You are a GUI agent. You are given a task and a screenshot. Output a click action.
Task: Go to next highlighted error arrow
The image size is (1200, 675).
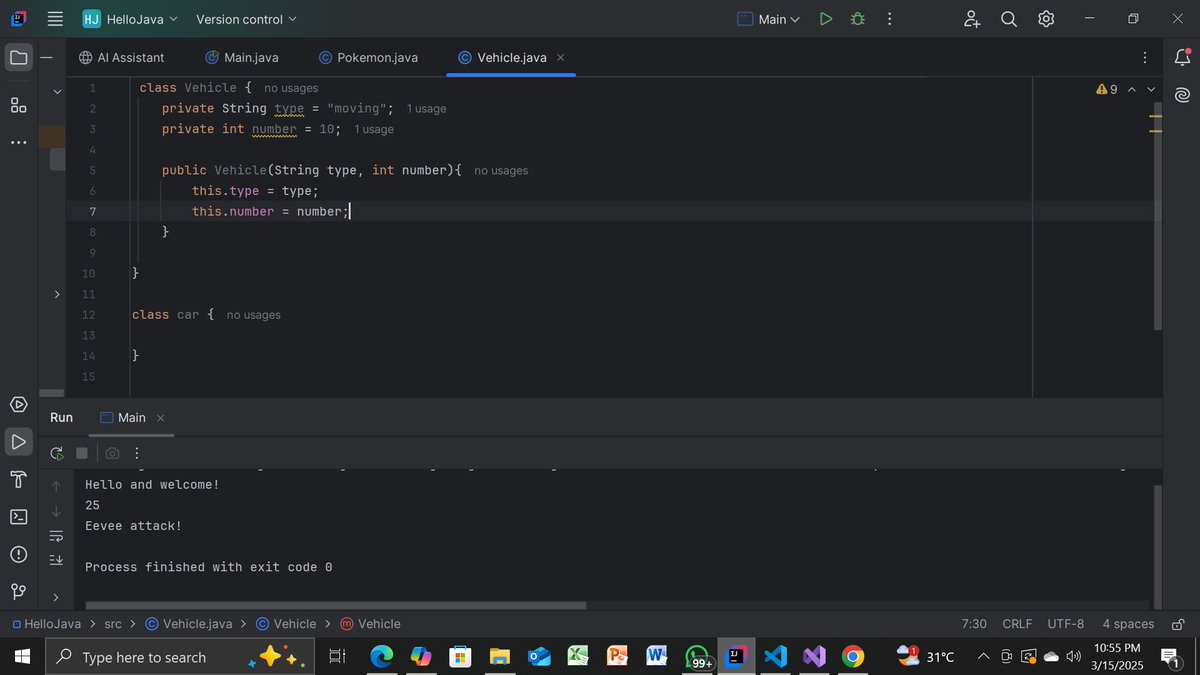[1151, 89]
